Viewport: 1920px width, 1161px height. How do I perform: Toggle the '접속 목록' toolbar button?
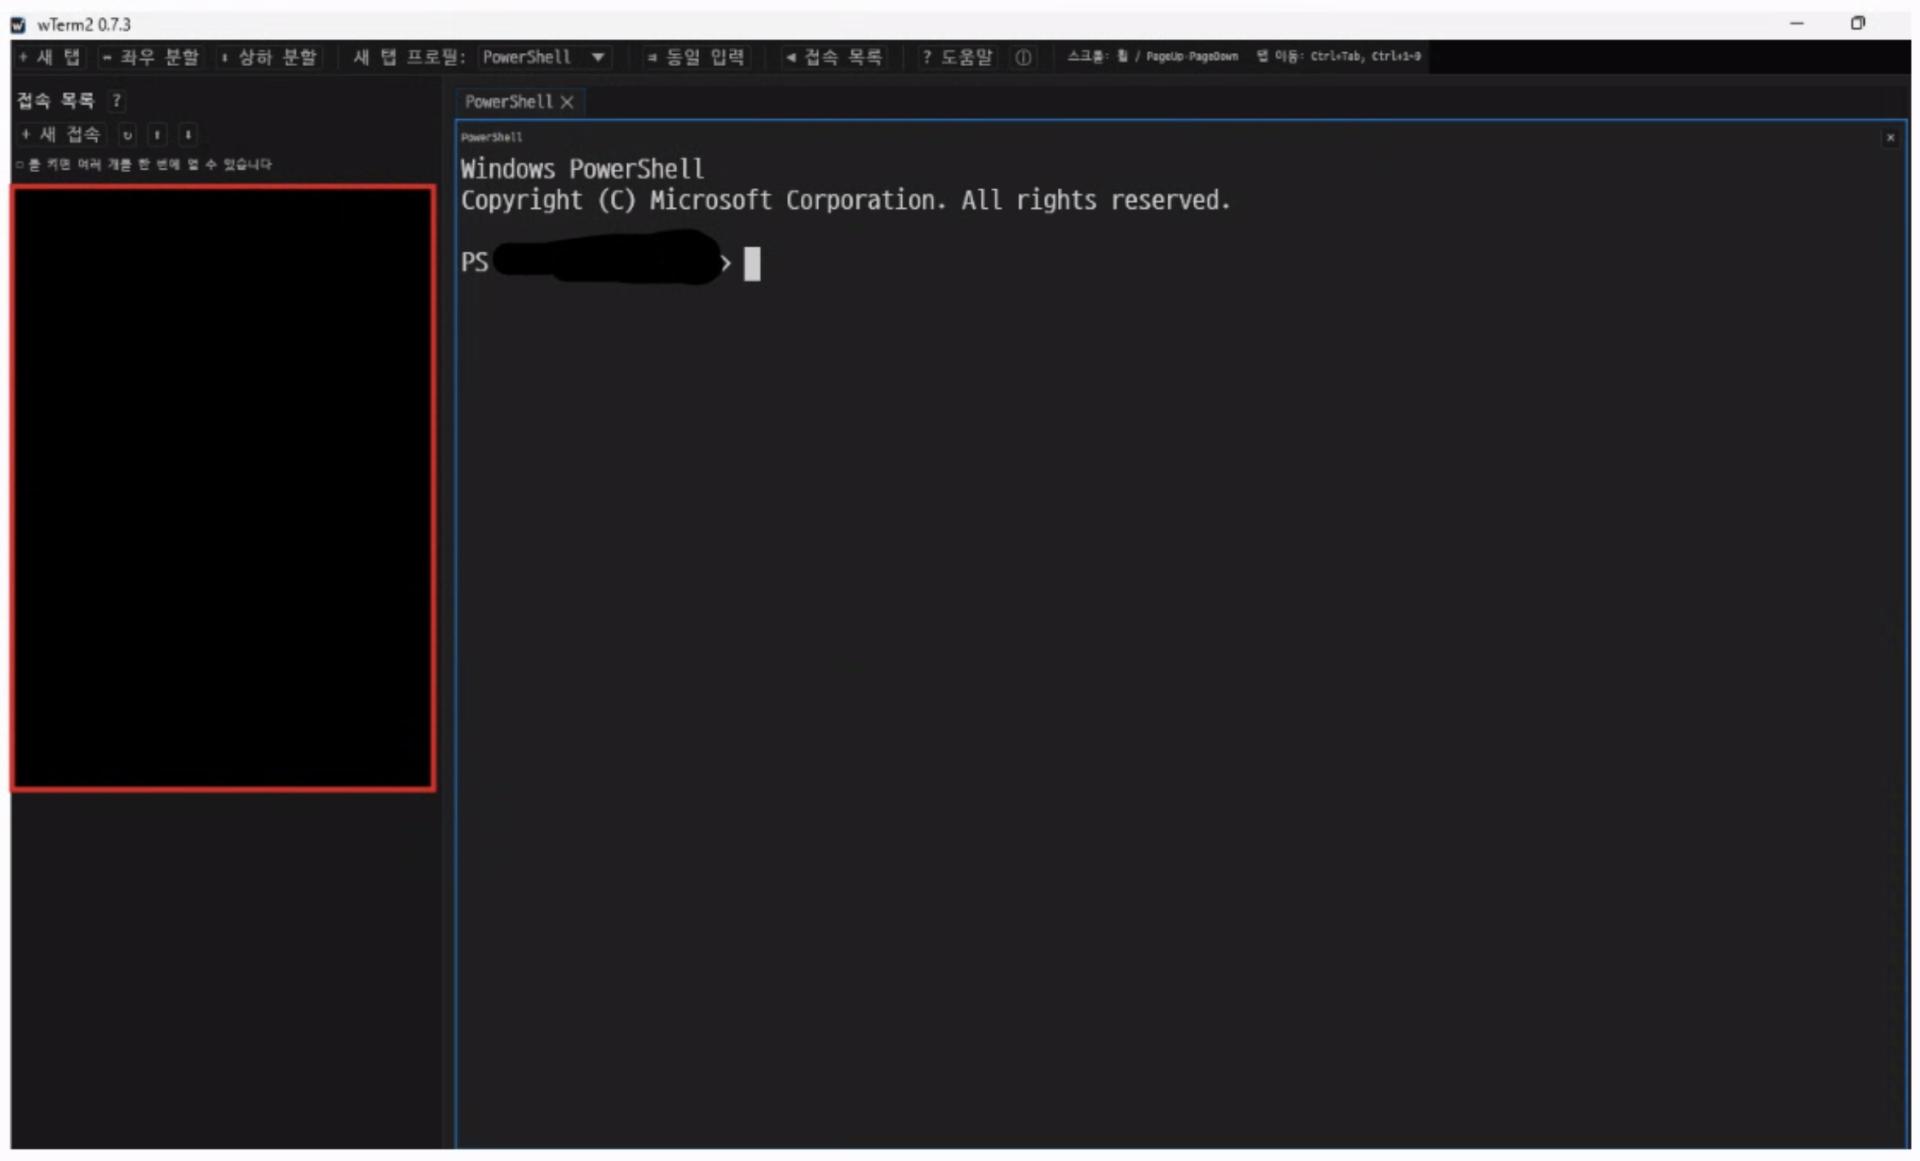coord(834,57)
